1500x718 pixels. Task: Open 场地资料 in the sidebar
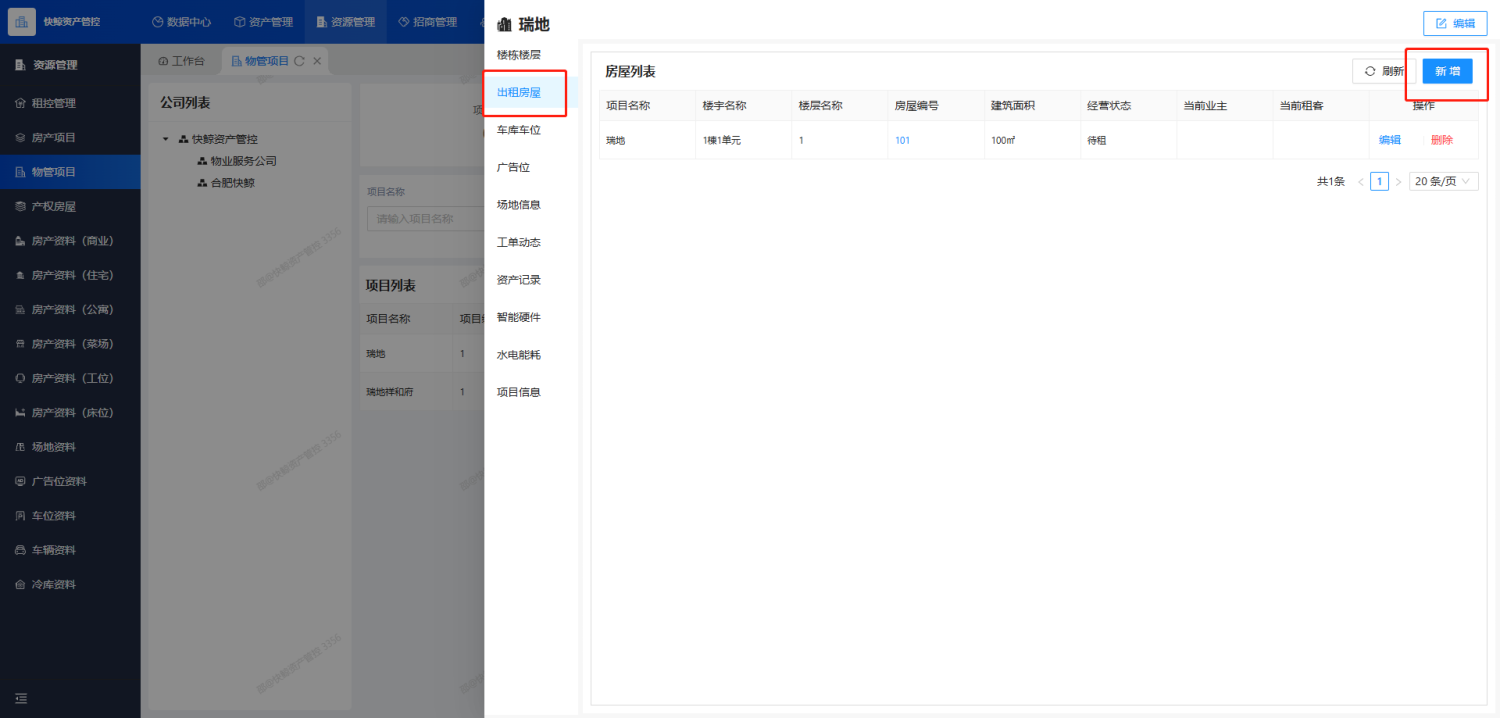pos(70,447)
